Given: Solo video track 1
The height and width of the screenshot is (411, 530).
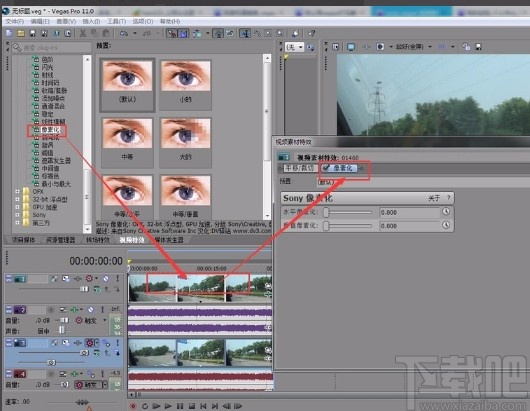Looking at the screenshot, I should pyautogui.click(x=117, y=279).
